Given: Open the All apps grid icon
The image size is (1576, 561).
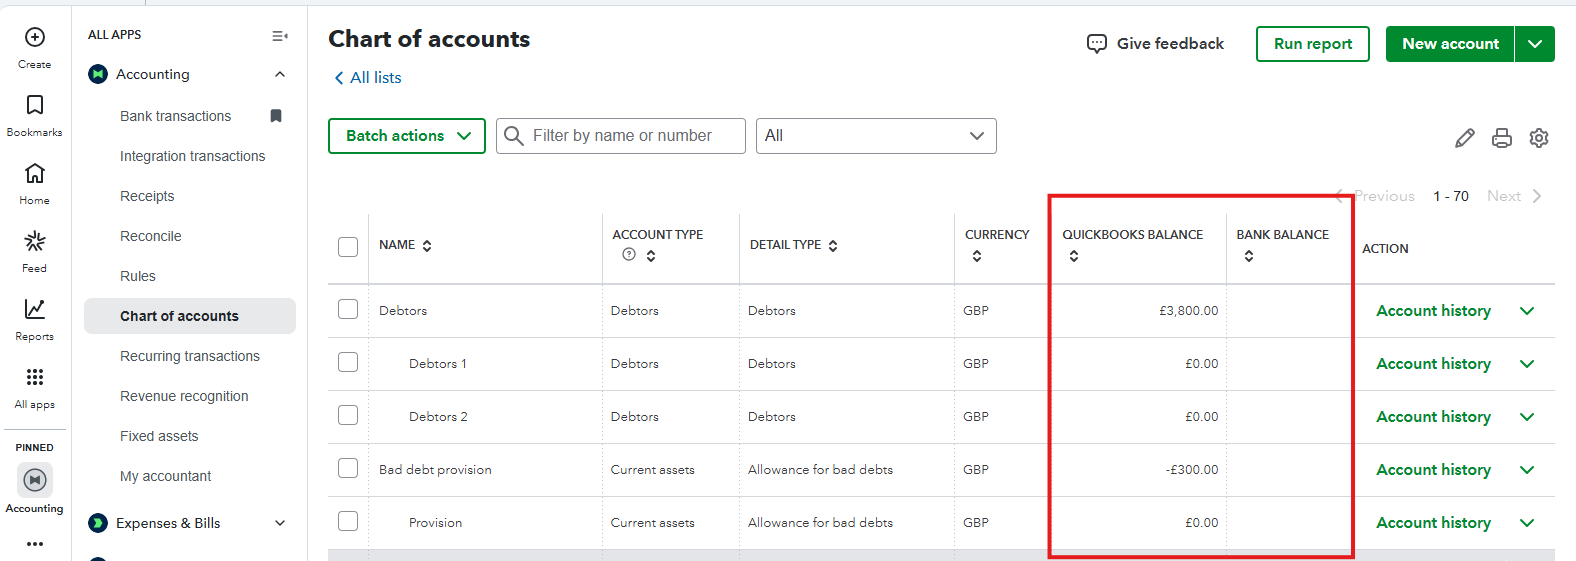Looking at the screenshot, I should 35,378.
